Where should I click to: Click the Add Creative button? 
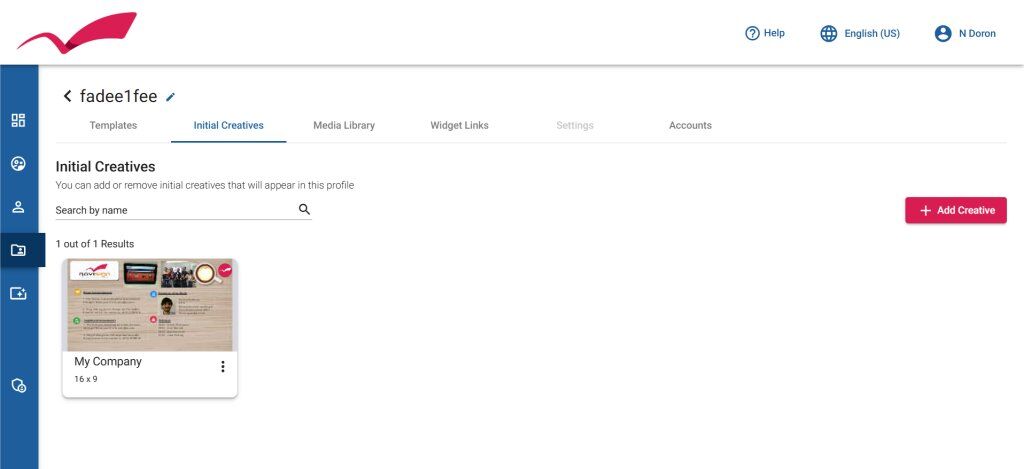(x=955, y=210)
